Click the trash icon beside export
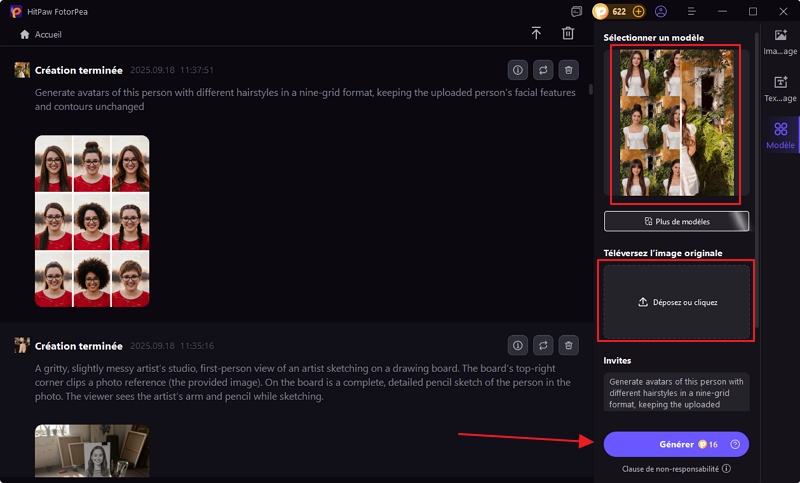Viewport: 800px width, 483px height. pos(568,34)
